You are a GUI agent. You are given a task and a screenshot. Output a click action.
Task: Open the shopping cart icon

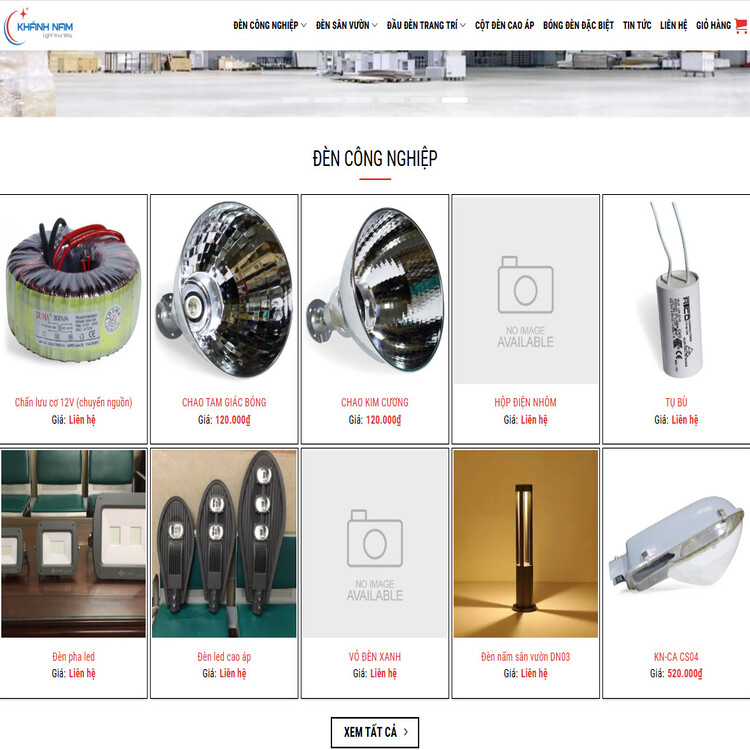click(x=741, y=25)
